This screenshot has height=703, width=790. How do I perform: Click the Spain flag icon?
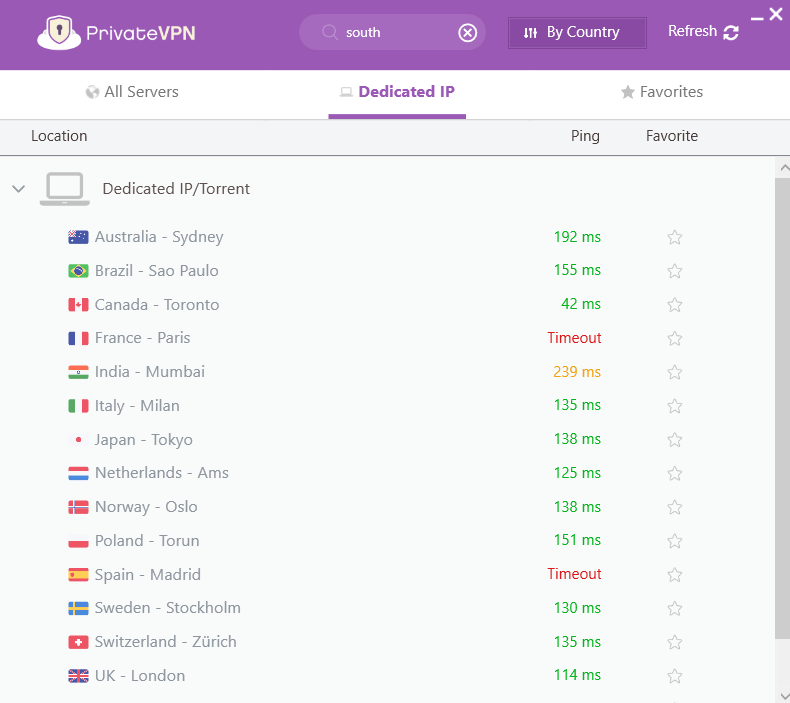click(x=78, y=574)
